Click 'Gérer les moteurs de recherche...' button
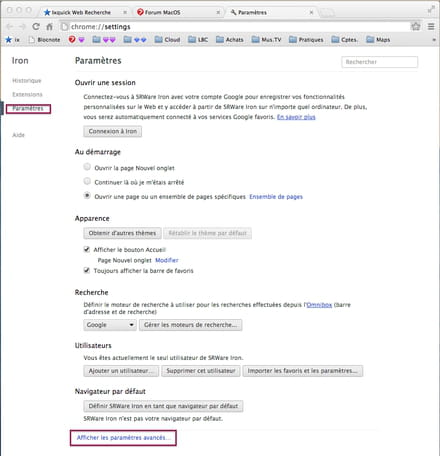Screen dimensions: 440x456 point(190,325)
